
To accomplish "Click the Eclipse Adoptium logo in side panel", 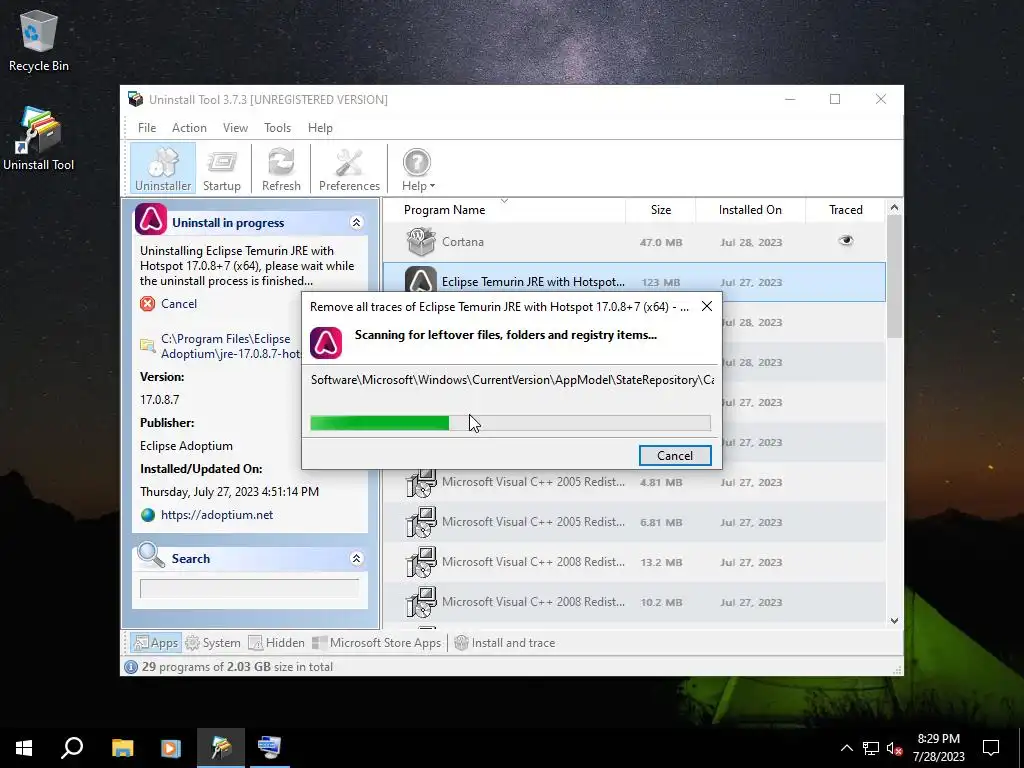I will (151, 219).
